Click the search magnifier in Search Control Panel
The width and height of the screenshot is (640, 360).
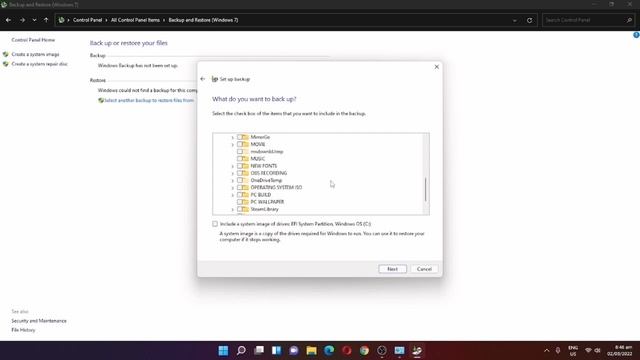click(629, 20)
